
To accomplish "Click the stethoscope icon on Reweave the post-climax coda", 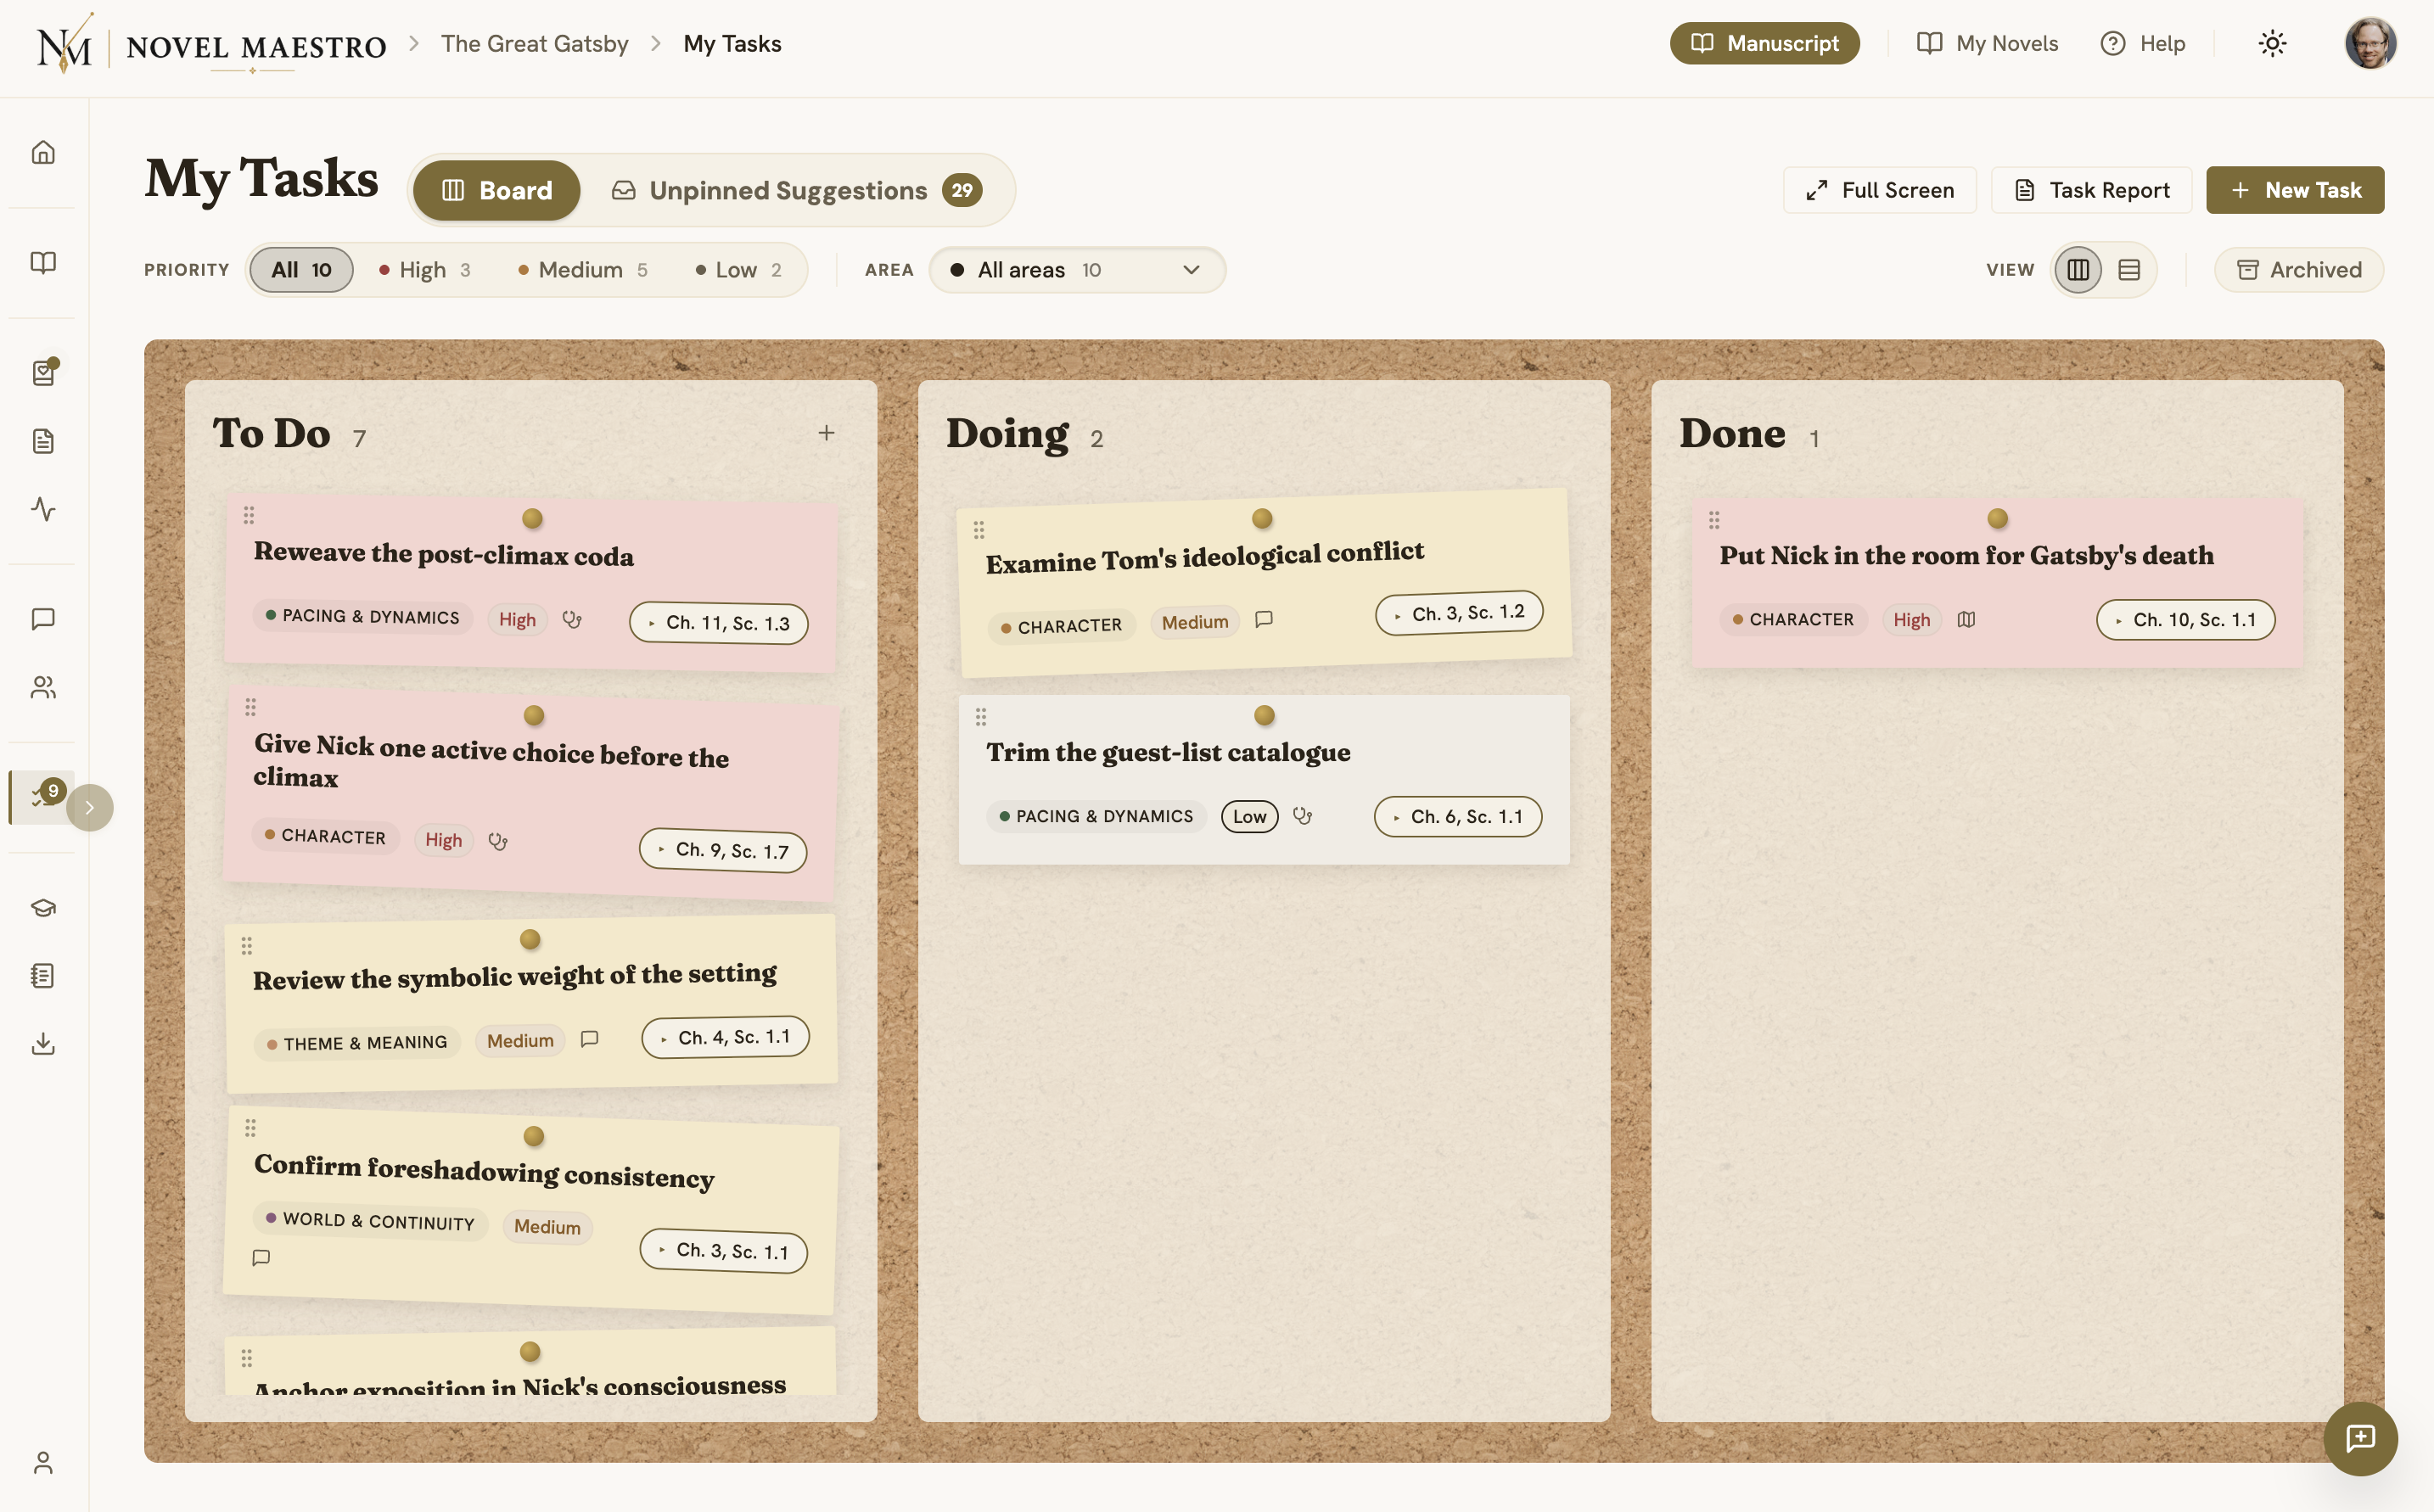I will pyautogui.click(x=572, y=619).
